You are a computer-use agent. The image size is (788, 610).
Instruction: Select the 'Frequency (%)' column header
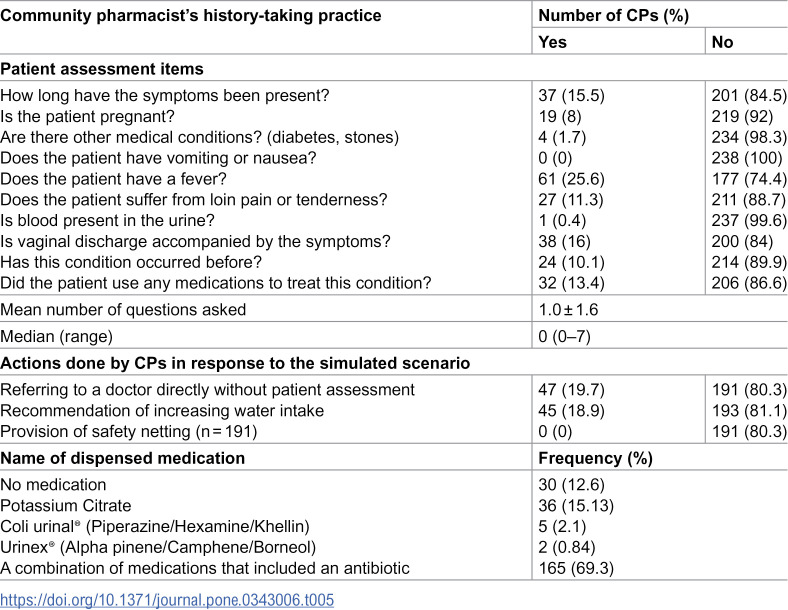coord(595,458)
